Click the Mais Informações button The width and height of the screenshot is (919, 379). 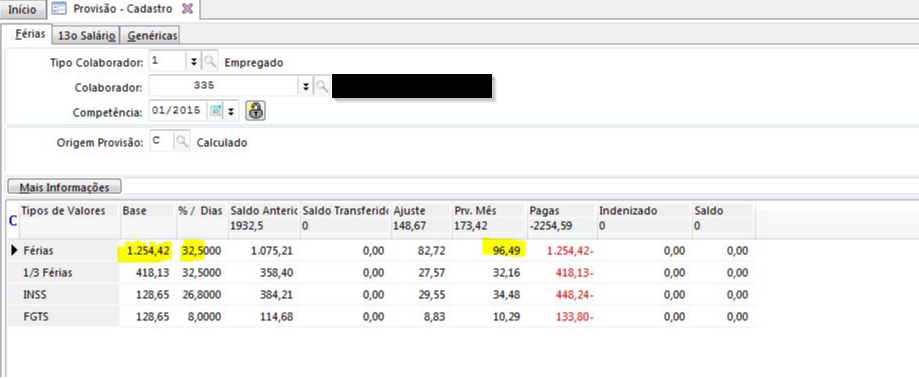coord(64,187)
